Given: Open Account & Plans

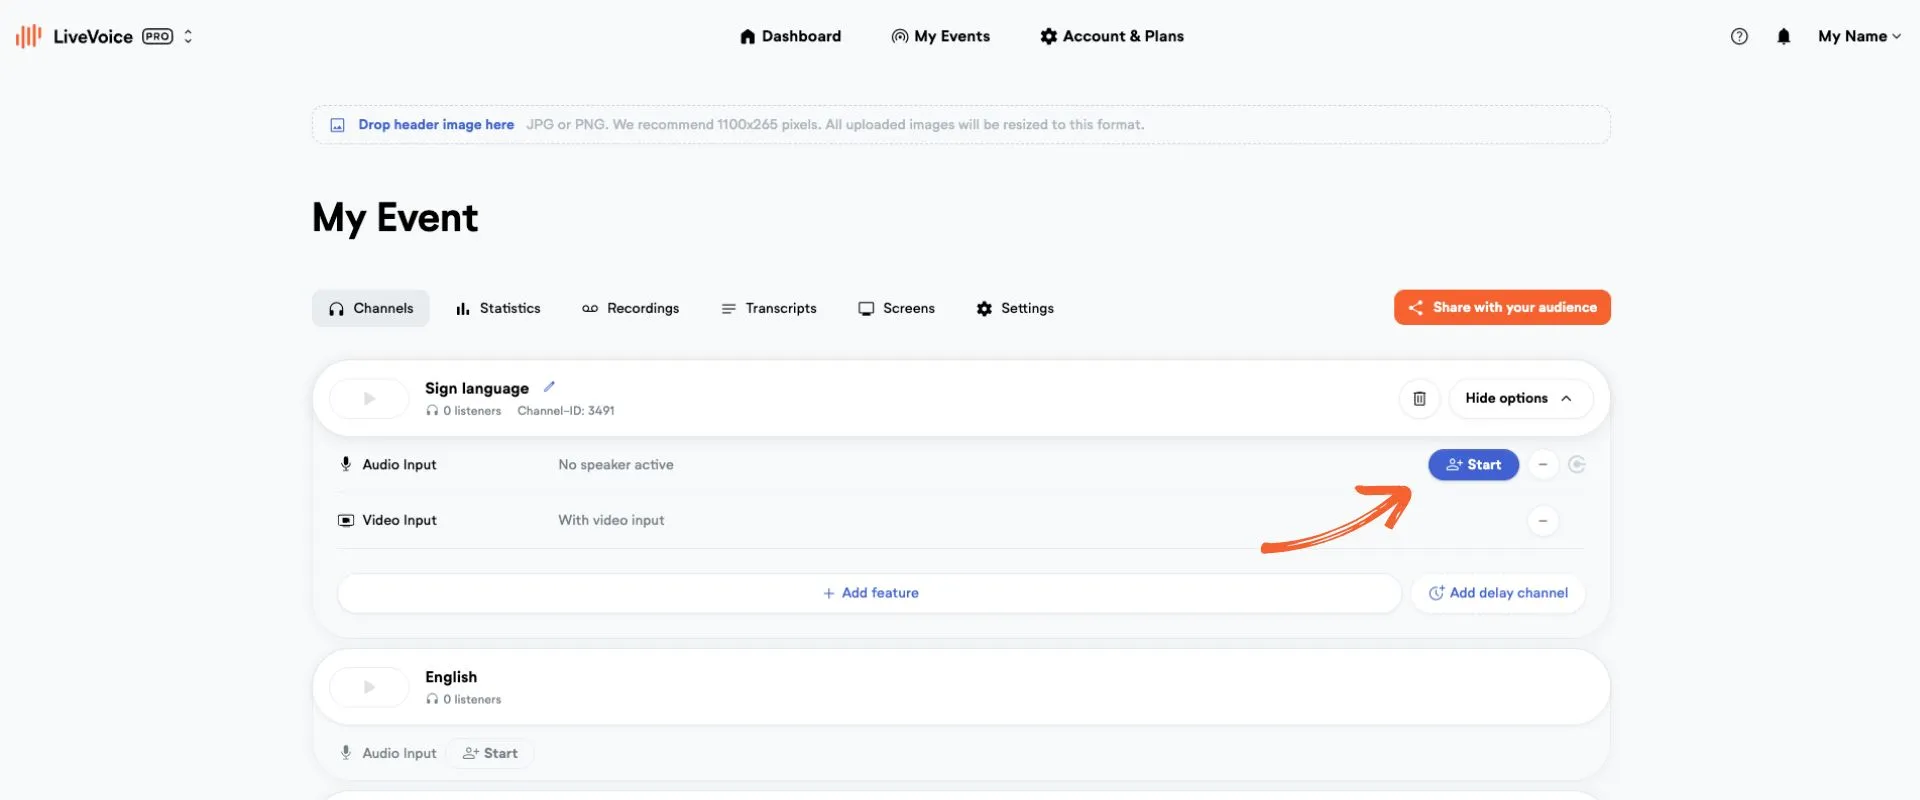Looking at the screenshot, I should [x=1112, y=36].
